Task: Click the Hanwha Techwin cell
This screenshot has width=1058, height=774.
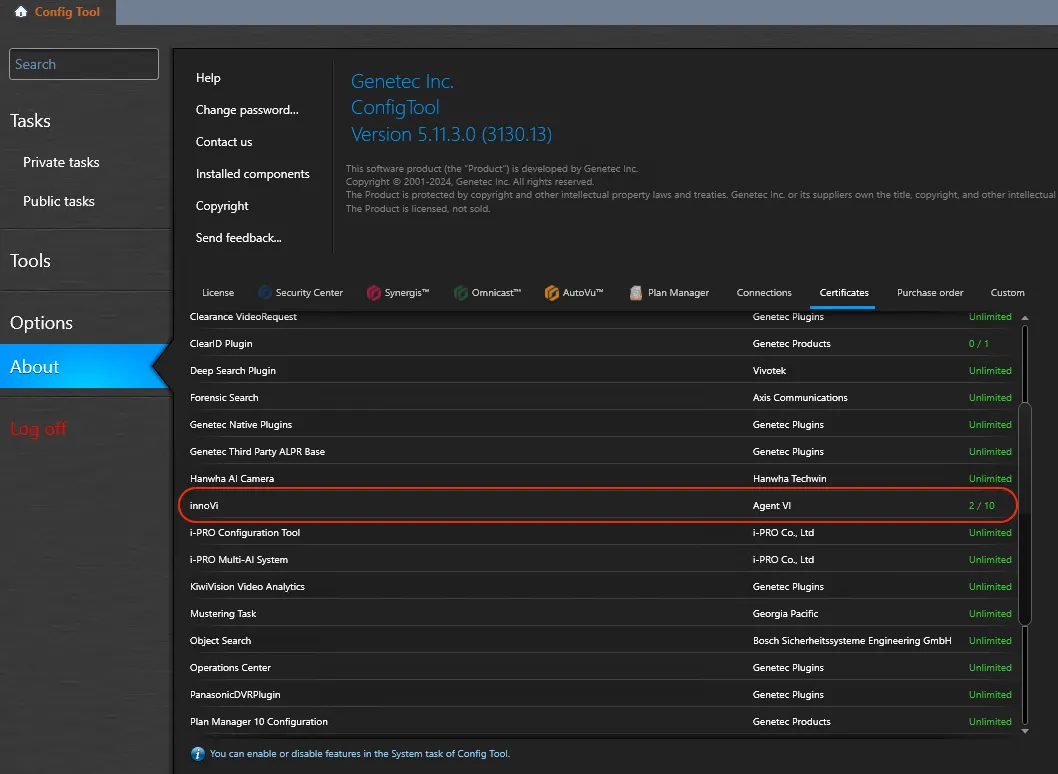Action: 789,478
